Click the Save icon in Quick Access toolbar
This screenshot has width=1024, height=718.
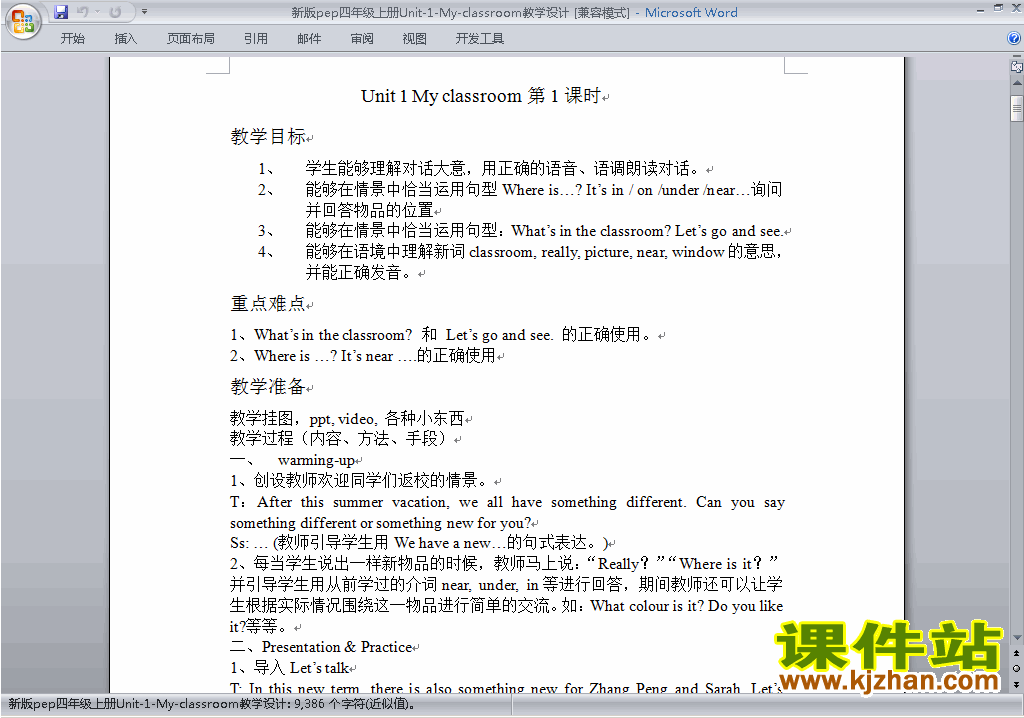pos(61,12)
